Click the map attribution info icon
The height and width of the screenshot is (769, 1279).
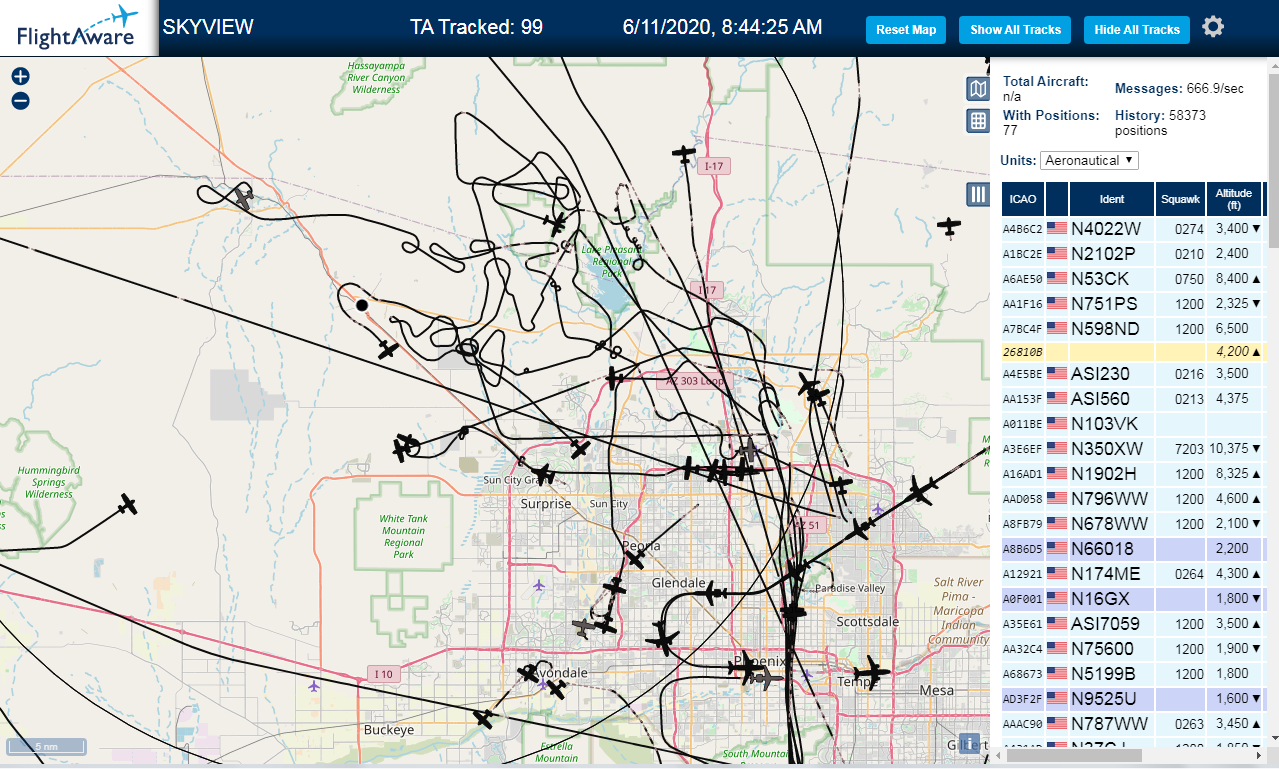(x=968, y=742)
